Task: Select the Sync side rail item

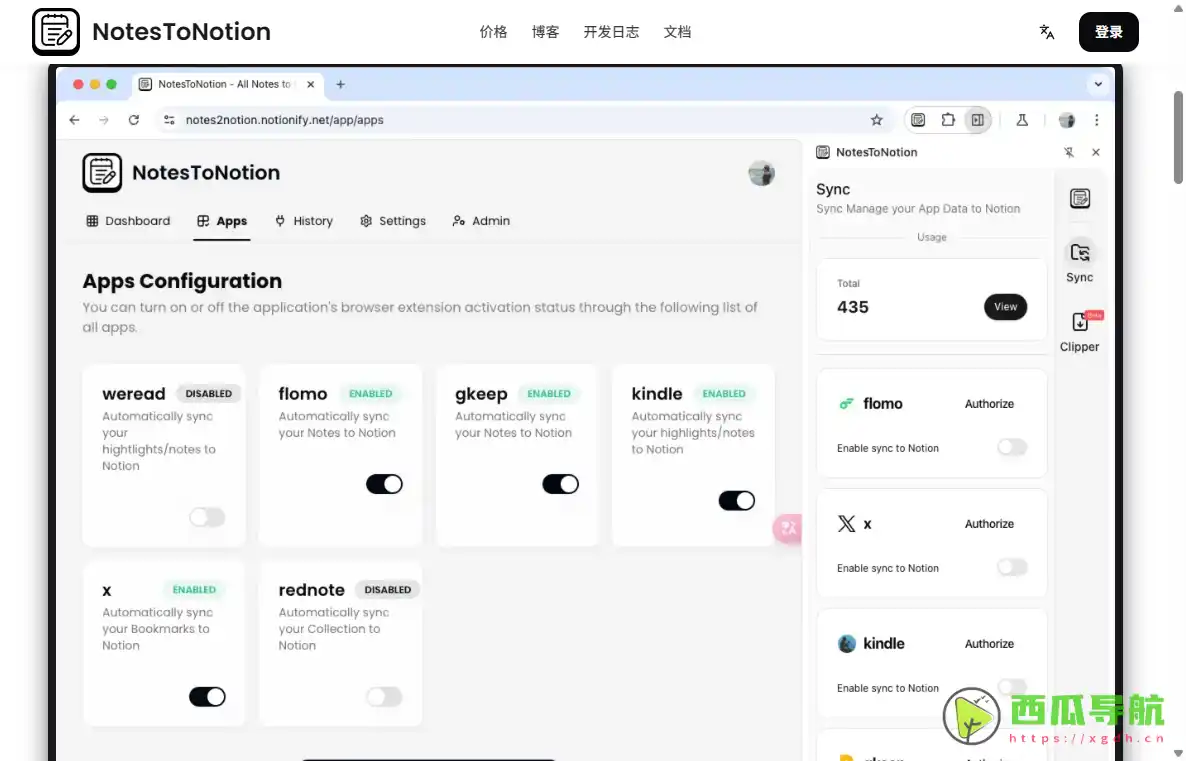Action: click(x=1079, y=261)
